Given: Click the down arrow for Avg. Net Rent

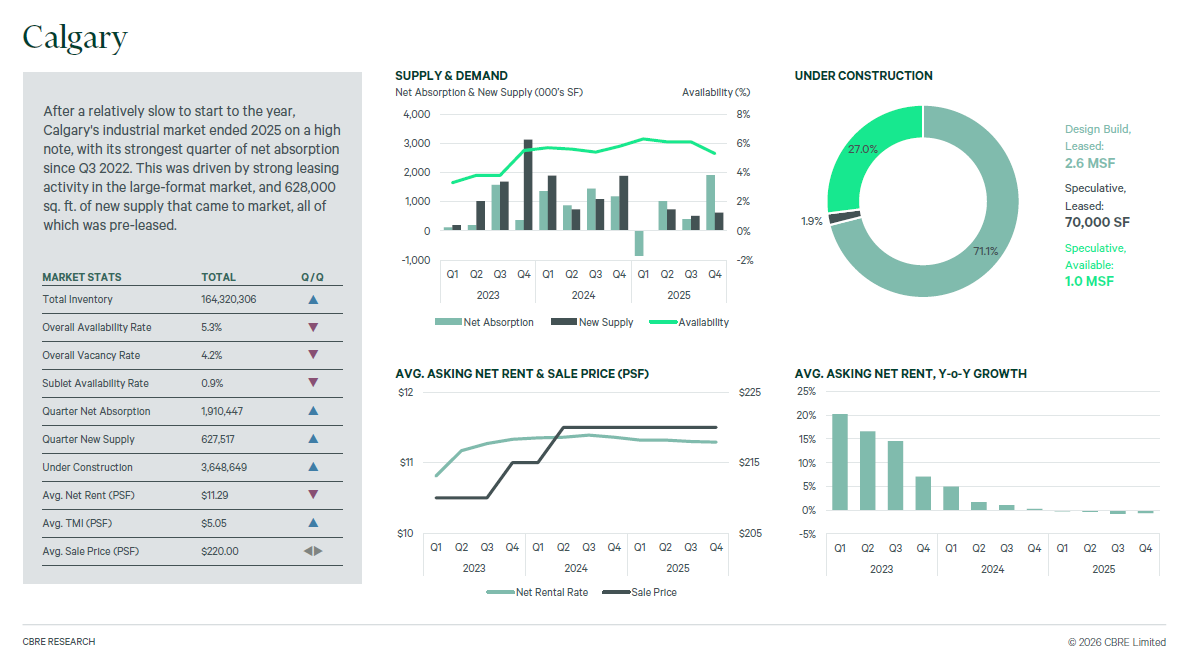Looking at the screenshot, I should click(313, 495).
